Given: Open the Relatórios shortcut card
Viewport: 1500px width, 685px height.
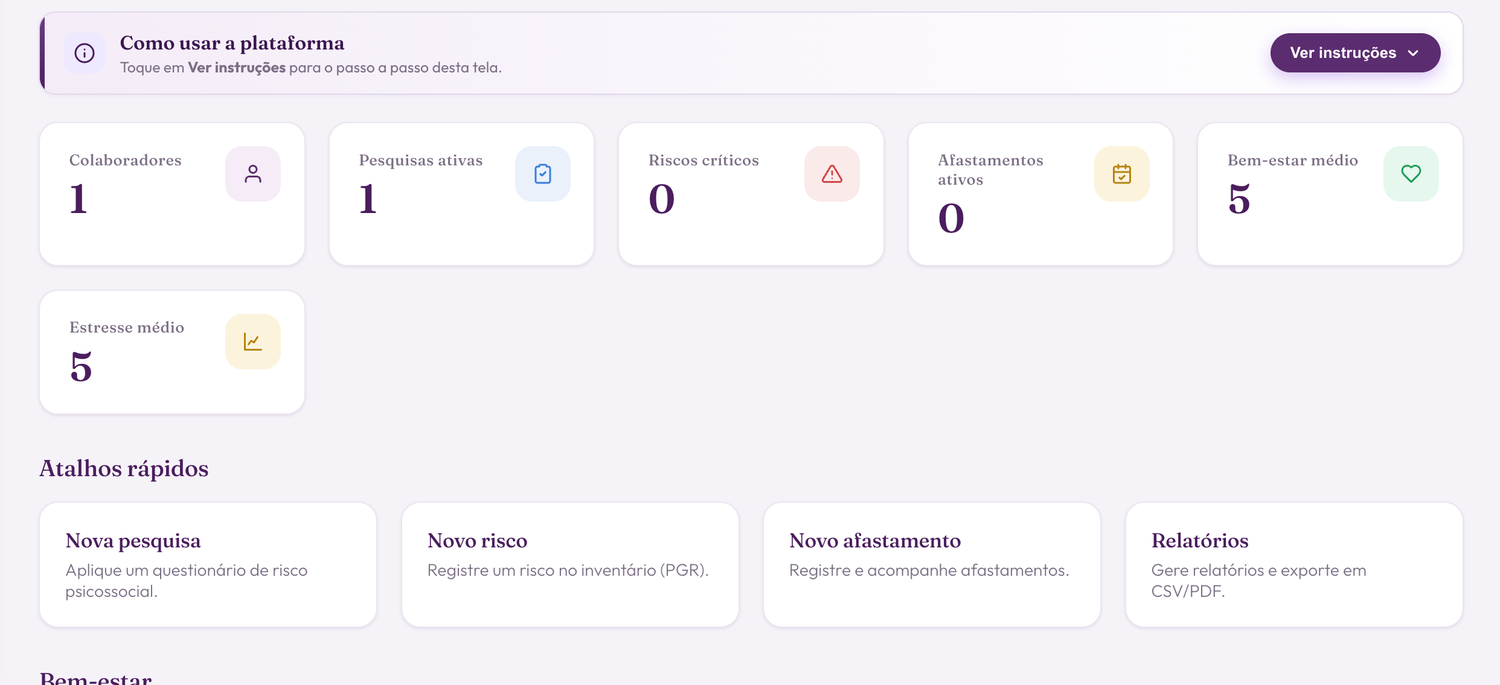Looking at the screenshot, I should (1294, 565).
